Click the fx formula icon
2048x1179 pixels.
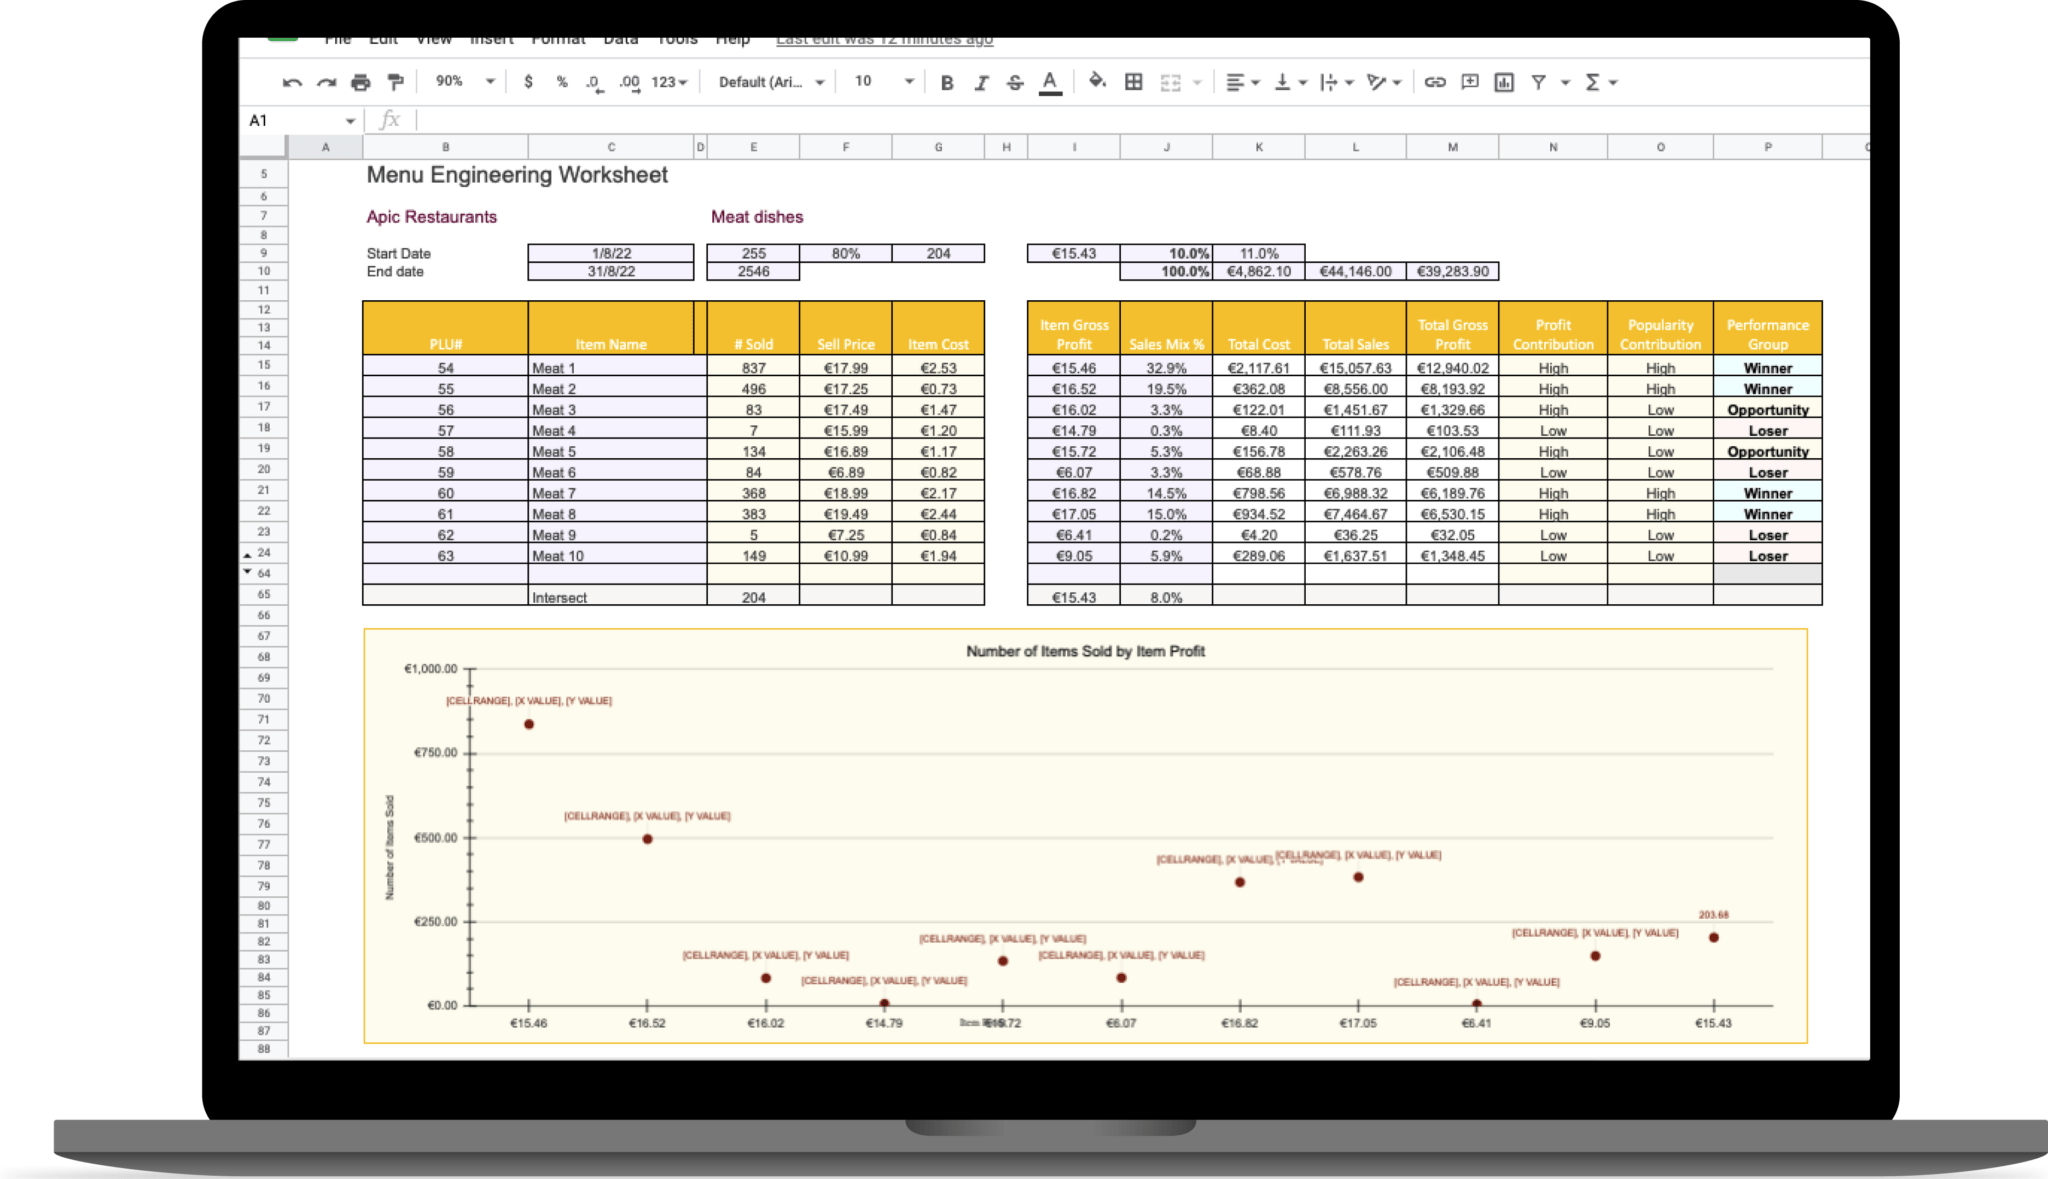click(390, 120)
